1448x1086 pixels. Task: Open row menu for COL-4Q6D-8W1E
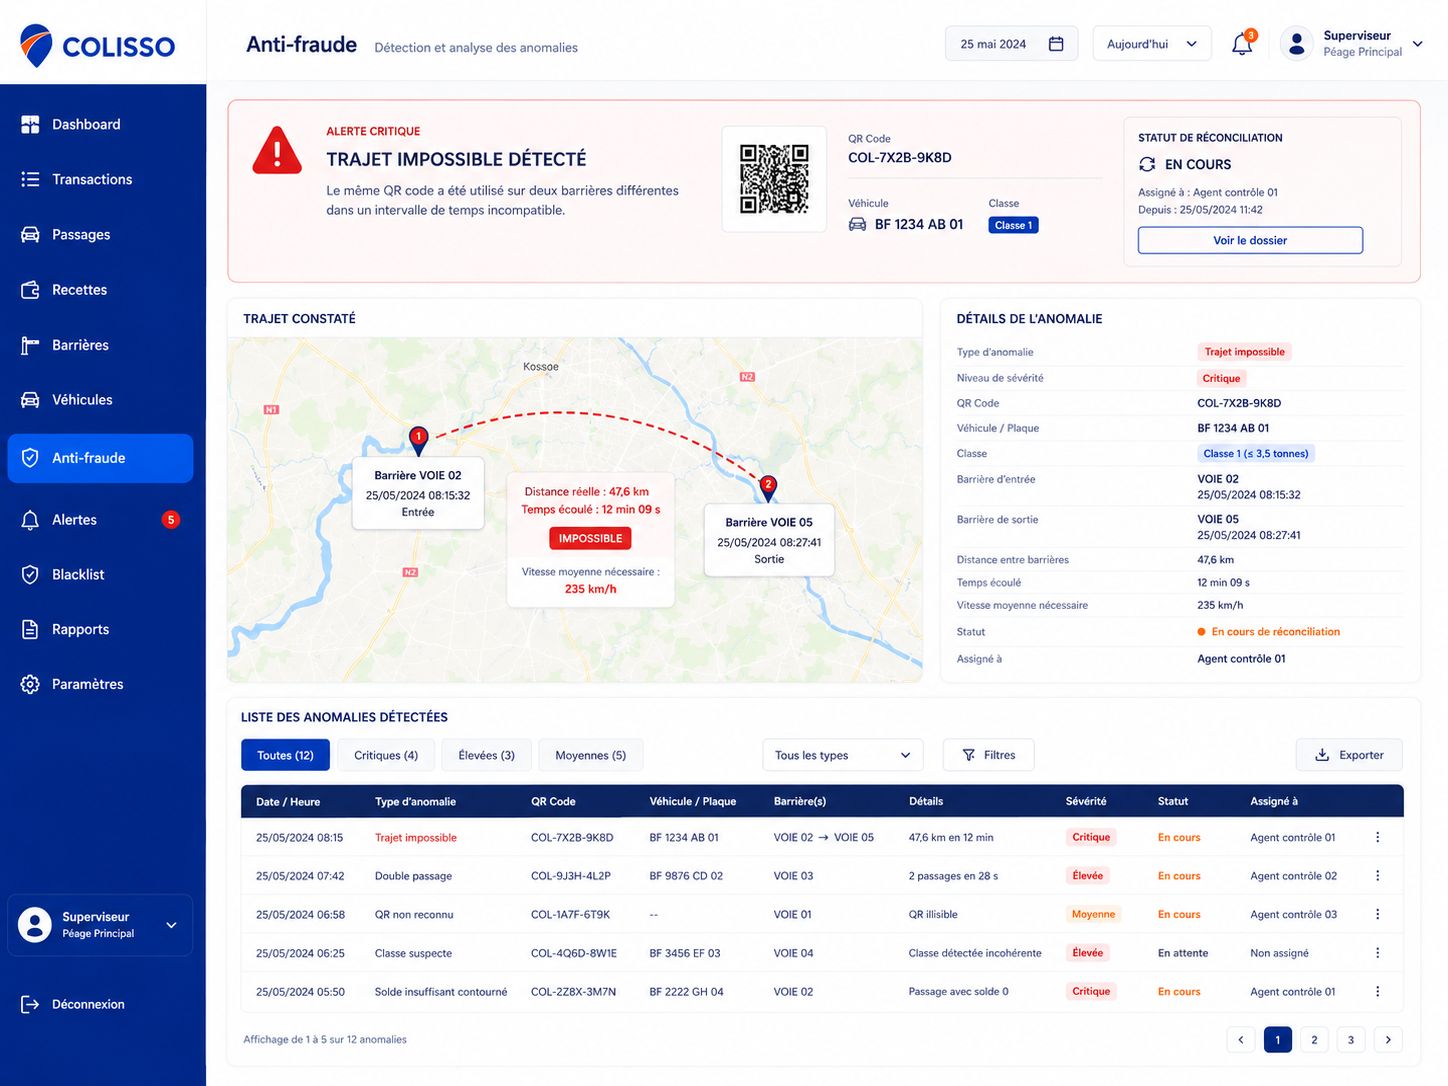(1378, 953)
